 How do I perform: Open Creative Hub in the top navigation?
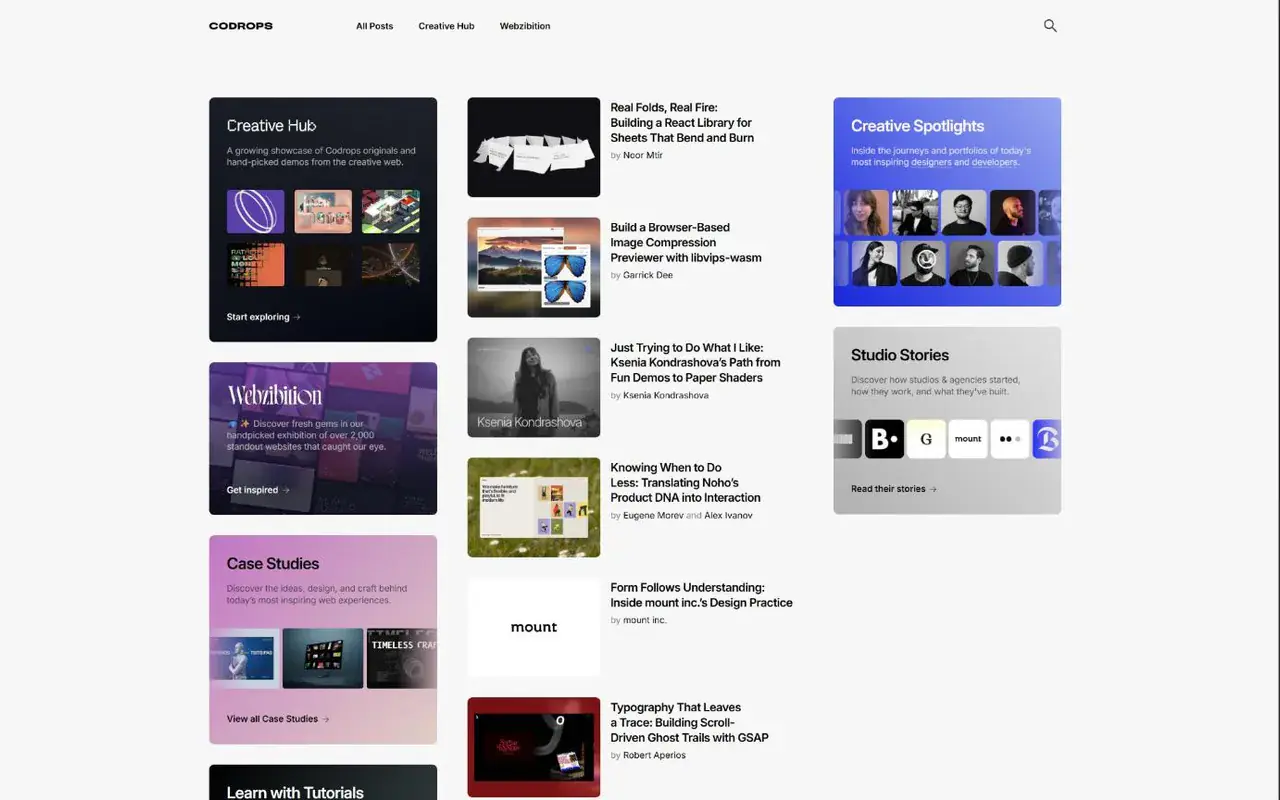(446, 26)
